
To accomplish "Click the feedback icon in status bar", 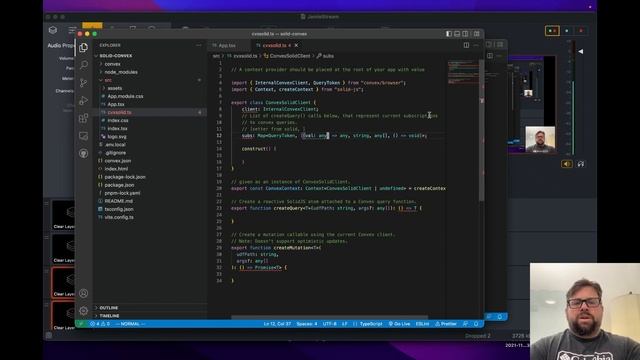I will point(465,324).
